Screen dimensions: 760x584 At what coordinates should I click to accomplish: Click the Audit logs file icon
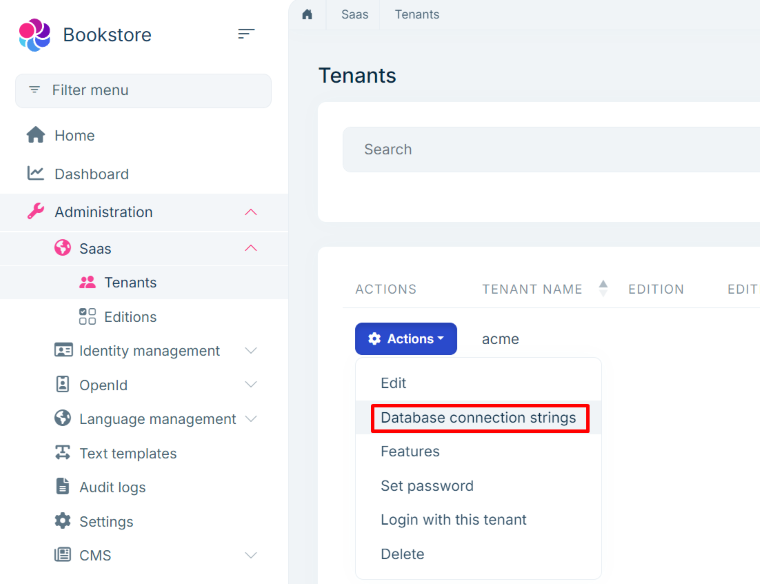[x=62, y=487]
